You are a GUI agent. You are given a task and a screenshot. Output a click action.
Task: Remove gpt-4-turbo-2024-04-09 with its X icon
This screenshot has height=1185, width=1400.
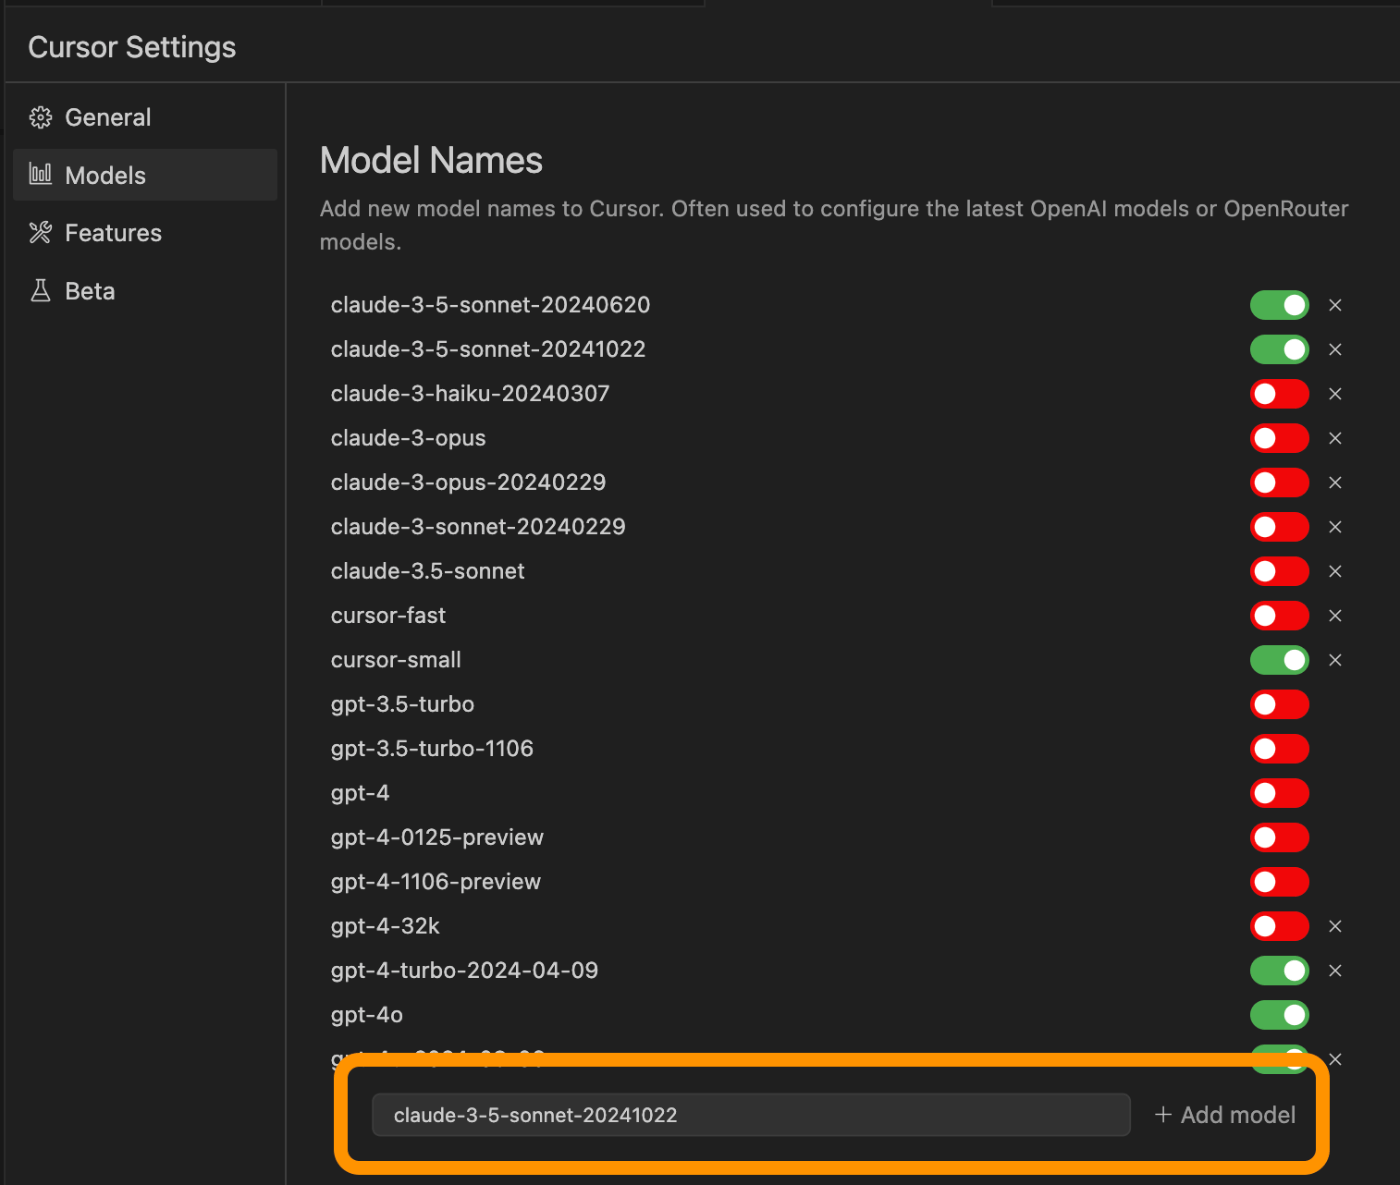coord(1335,970)
